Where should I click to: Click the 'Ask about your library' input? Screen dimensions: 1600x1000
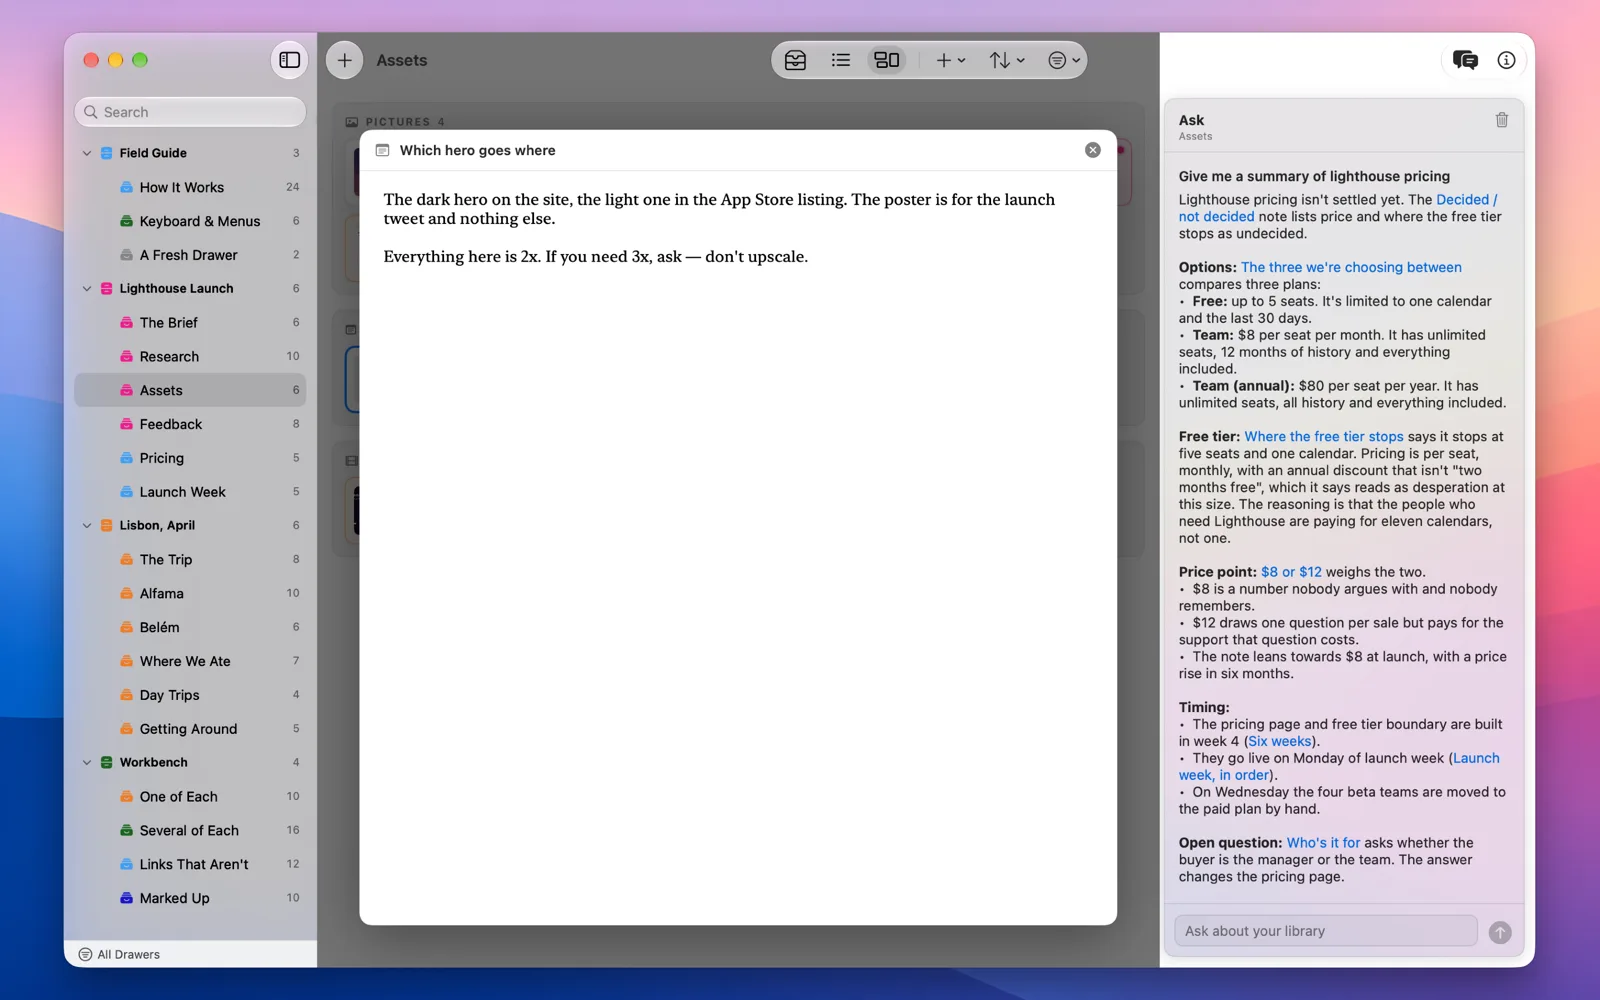coord(1325,931)
